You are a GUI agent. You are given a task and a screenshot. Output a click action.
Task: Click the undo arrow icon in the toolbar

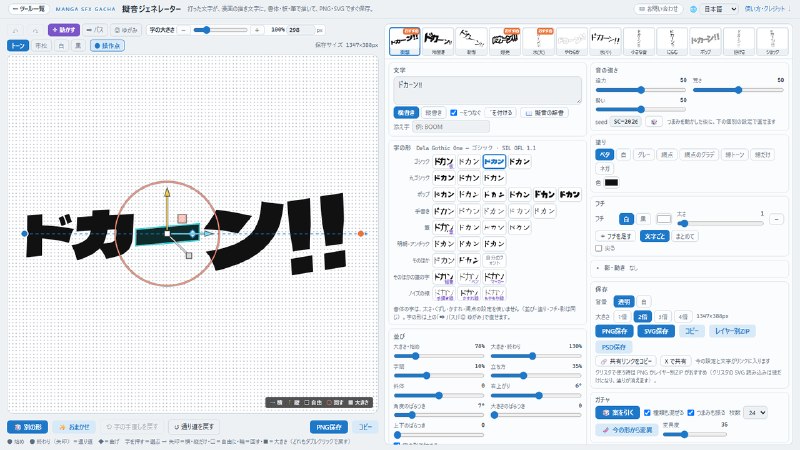[x=16, y=30]
